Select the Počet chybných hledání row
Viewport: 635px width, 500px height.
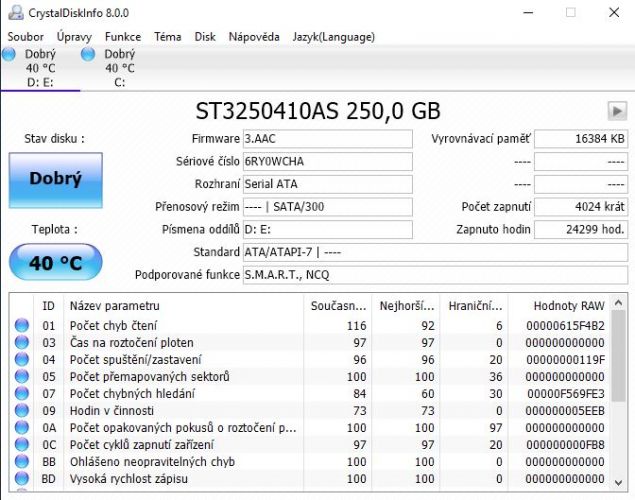pos(310,393)
